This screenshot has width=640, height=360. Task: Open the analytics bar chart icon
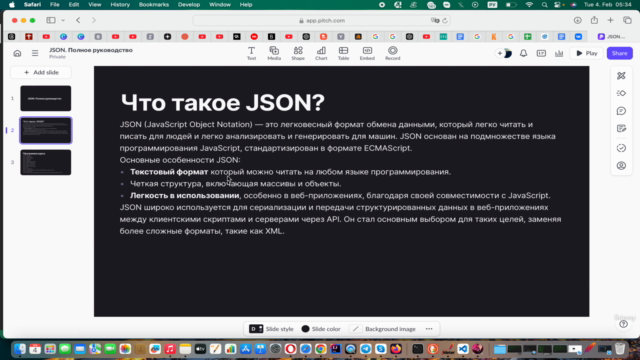559,53
